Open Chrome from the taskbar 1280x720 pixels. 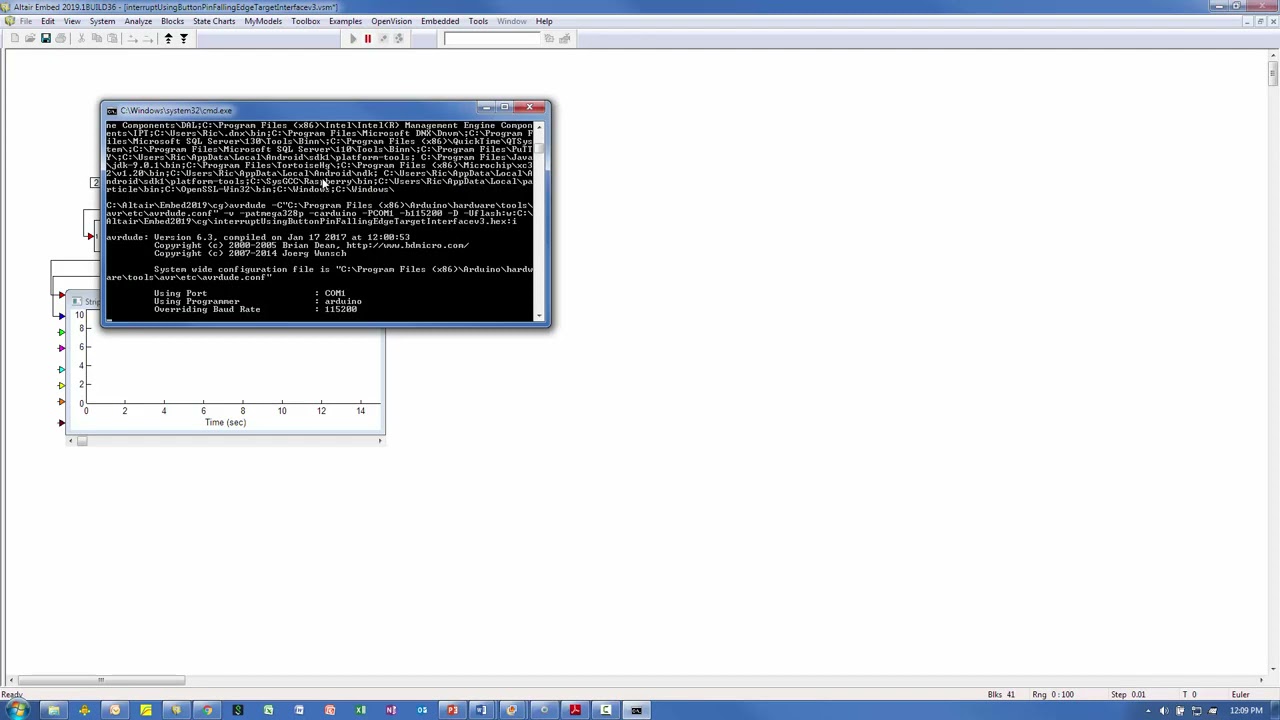pyautogui.click(x=207, y=710)
